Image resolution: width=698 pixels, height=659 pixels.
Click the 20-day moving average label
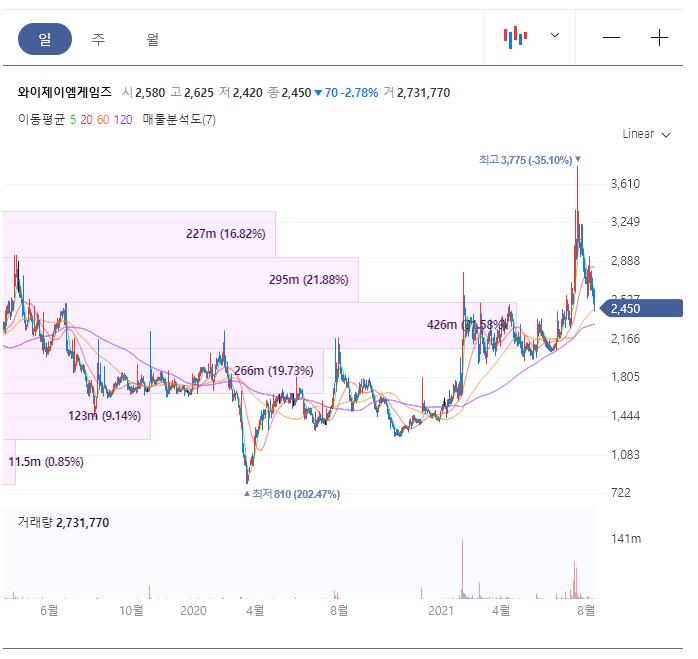pos(86,120)
